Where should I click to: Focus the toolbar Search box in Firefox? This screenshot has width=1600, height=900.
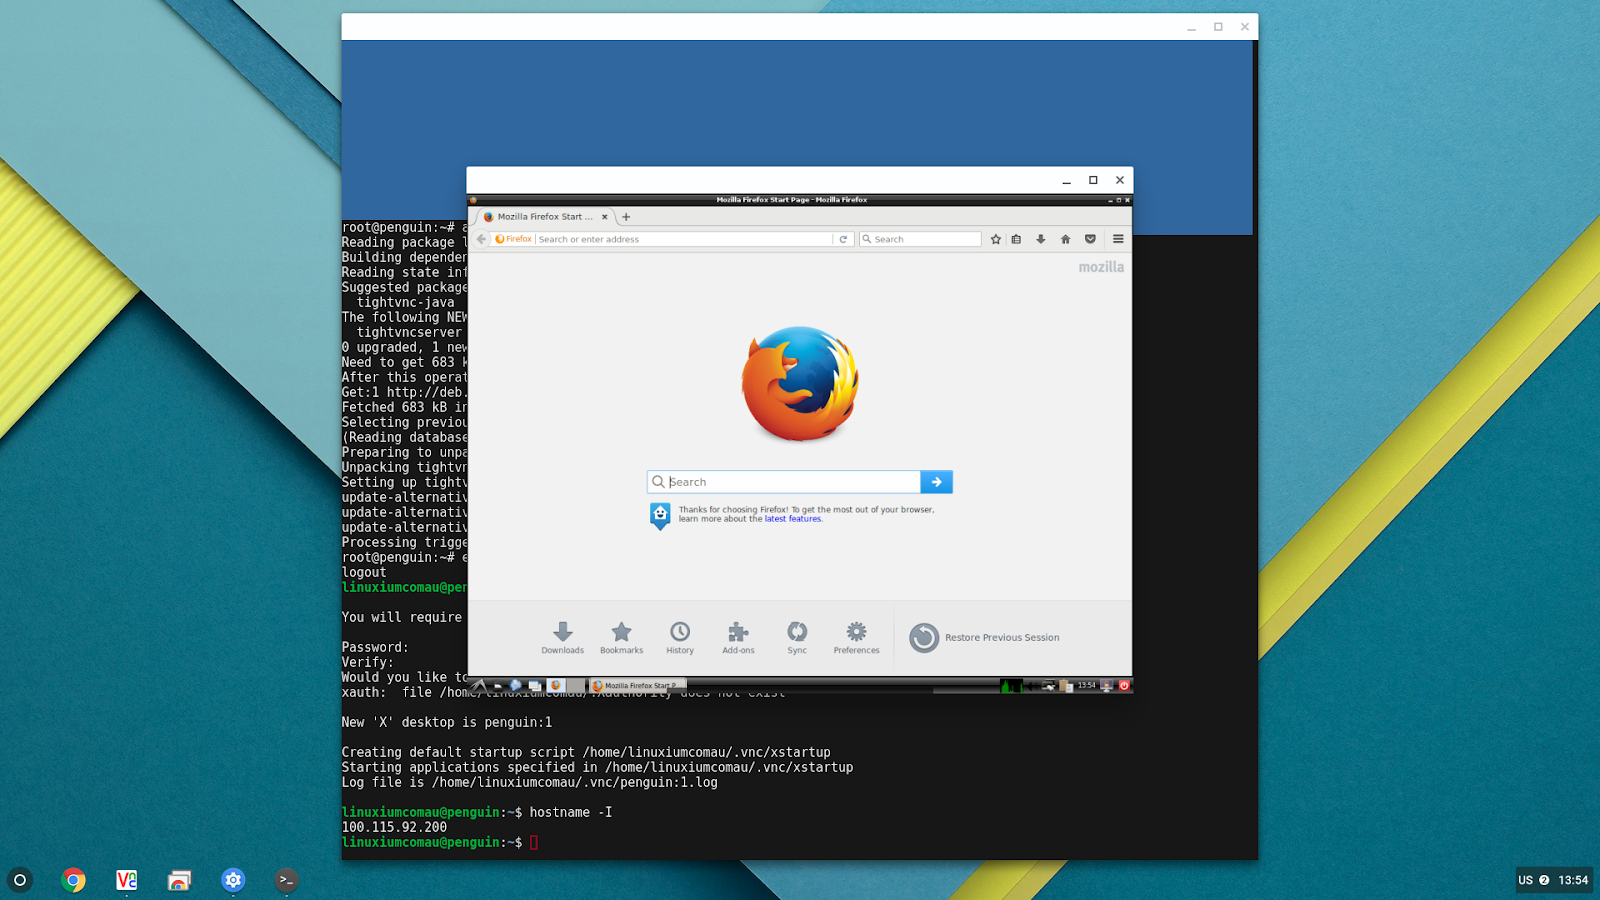click(920, 239)
